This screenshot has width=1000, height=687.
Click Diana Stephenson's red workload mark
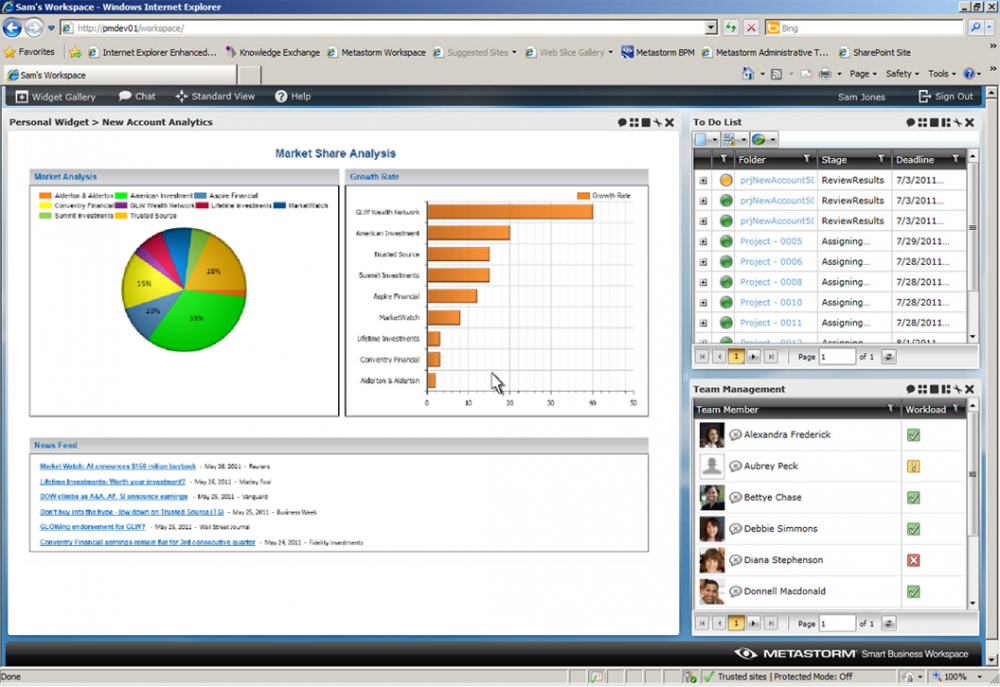click(913, 560)
